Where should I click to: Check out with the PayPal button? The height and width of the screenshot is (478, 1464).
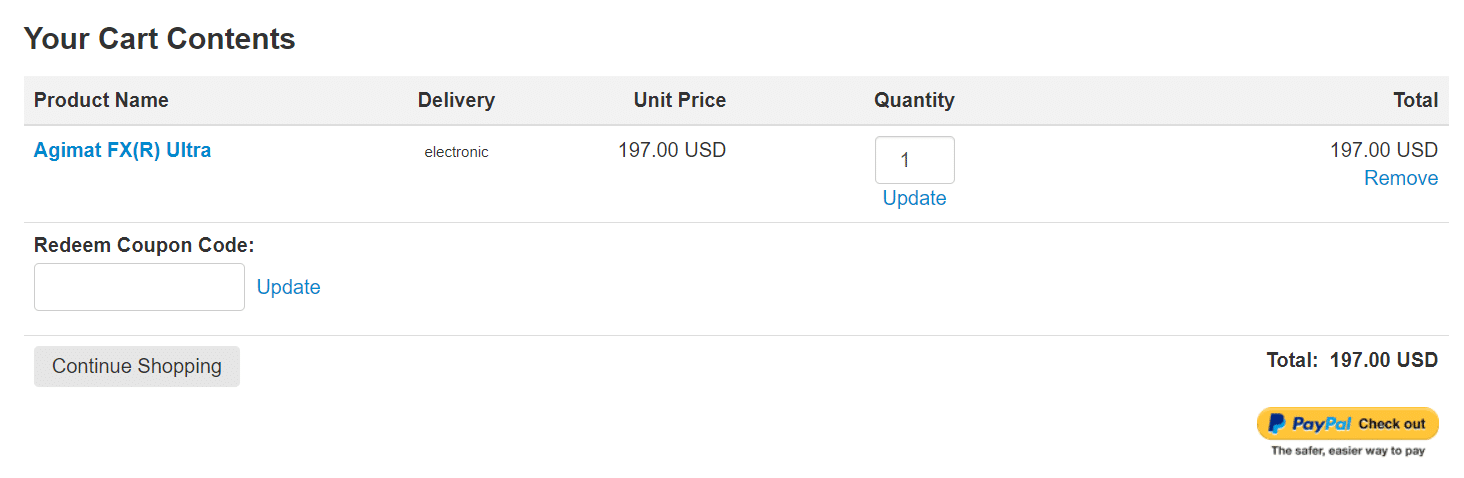pyautogui.click(x=1347, y=423)
